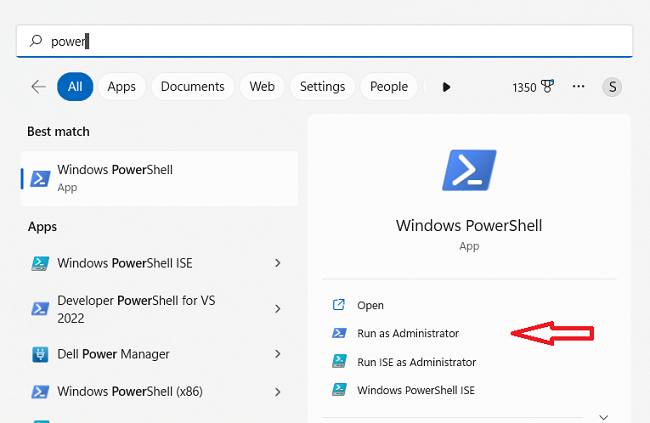650x423 pixels.
Task: Click the Open action icon
Action: pyautogui.click(x=339, y=305)
